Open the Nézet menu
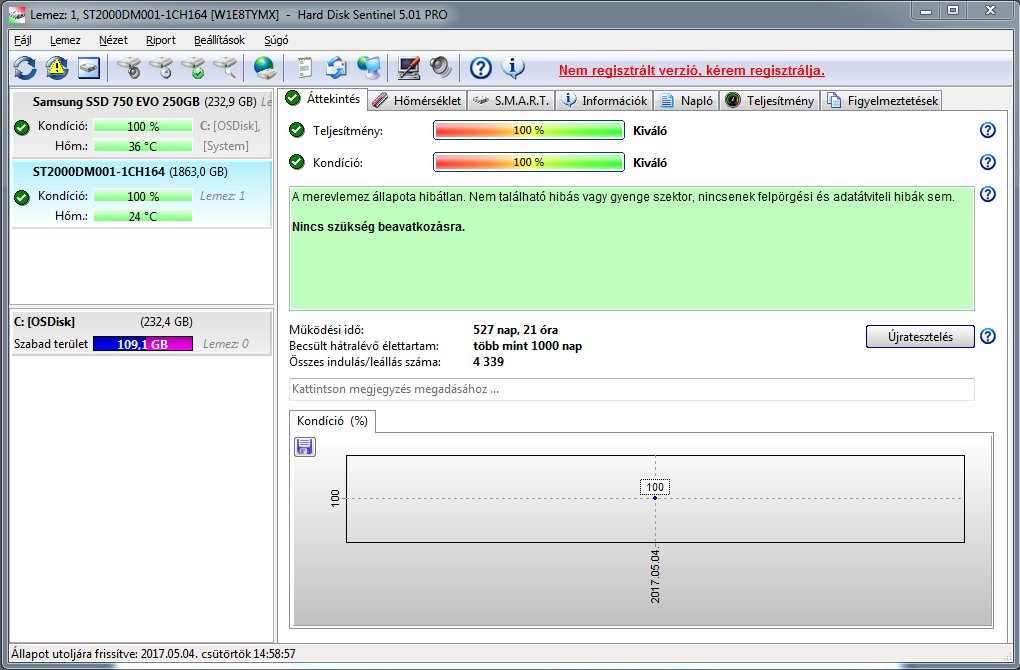The height and width of the screenshot is (670, 1020). point(113,40)
